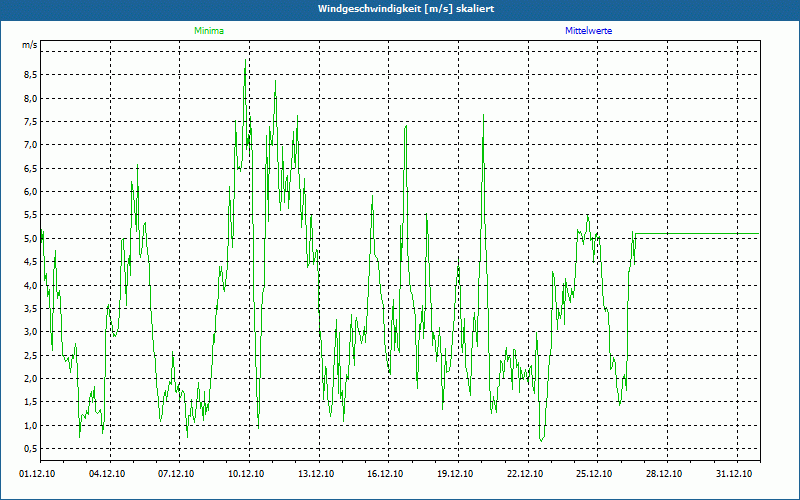Click the 10.12.10 date label
The width and height of the screenshot is (800, 500).
tap(246, 474)
